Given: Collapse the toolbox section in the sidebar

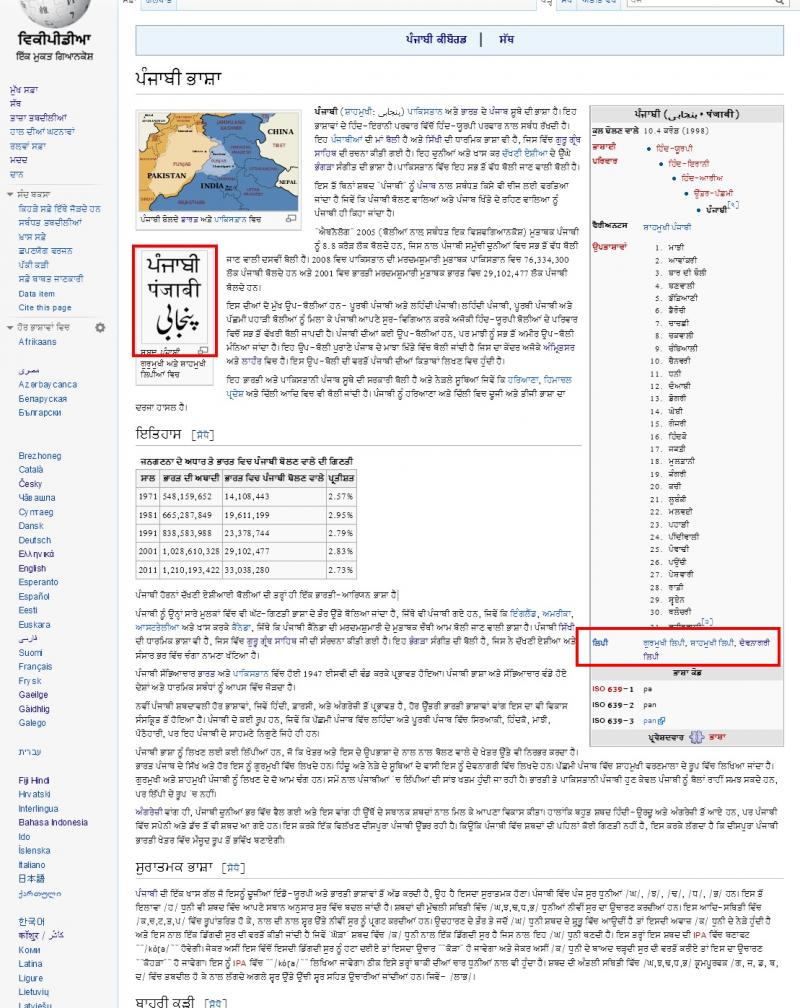Looking at the screenshot, I should (10, 194).
